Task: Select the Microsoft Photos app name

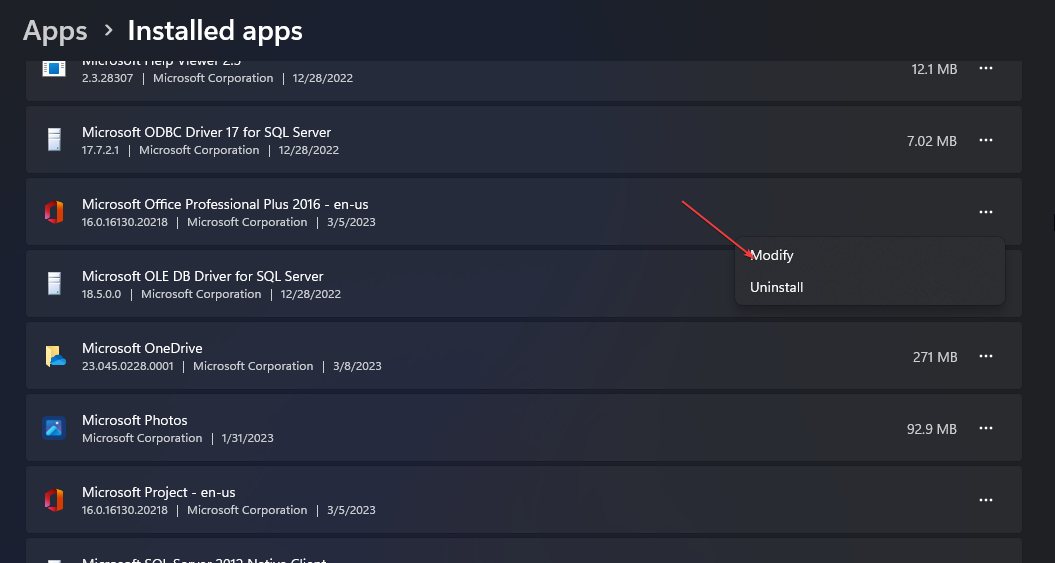Action: coord(135,420)
